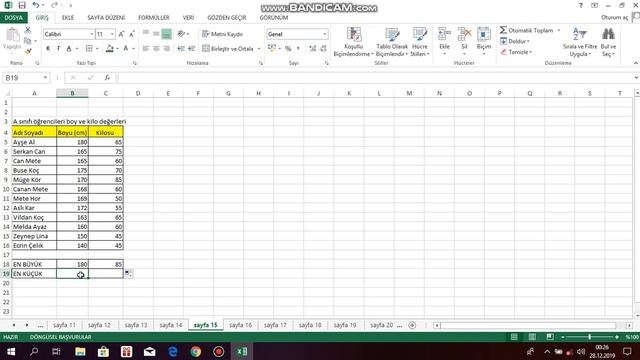Switch to SAYFA DÜZENİ ribbon tab

[106, 18]
